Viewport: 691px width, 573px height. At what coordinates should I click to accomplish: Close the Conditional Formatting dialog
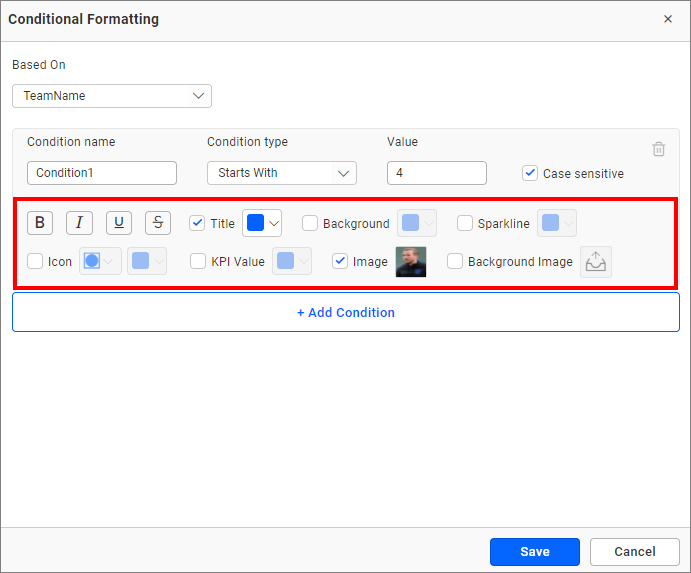tap(668, 19)
